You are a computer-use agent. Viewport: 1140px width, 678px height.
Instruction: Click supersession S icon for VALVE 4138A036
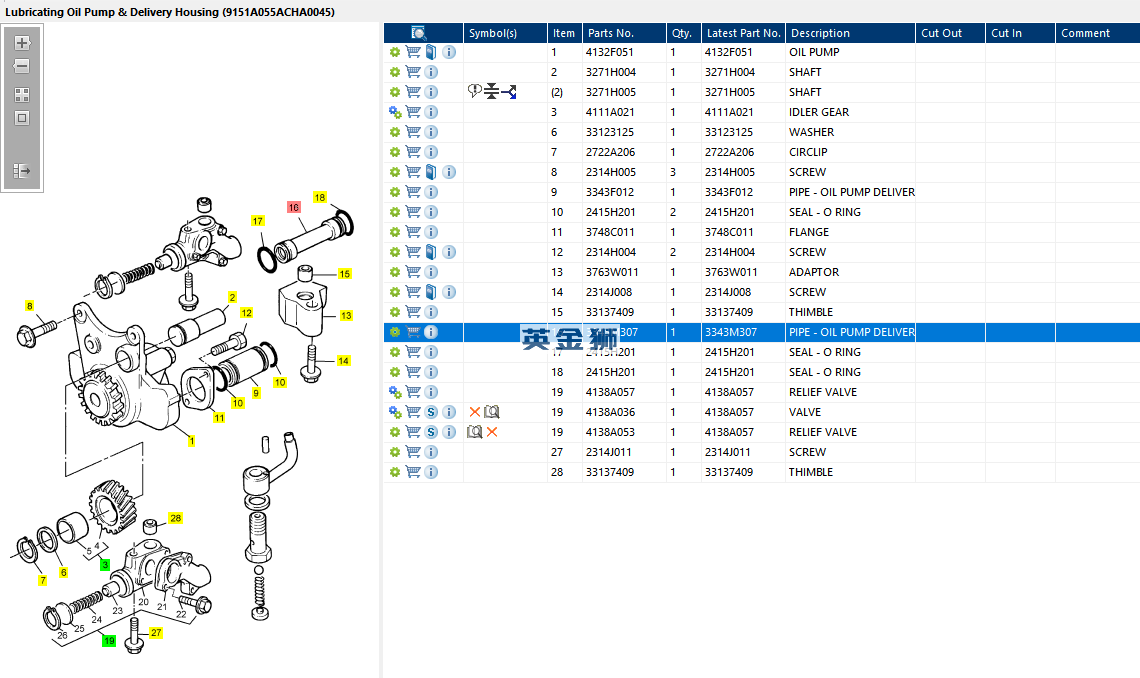pyautogui.click(x=431, y=412)
